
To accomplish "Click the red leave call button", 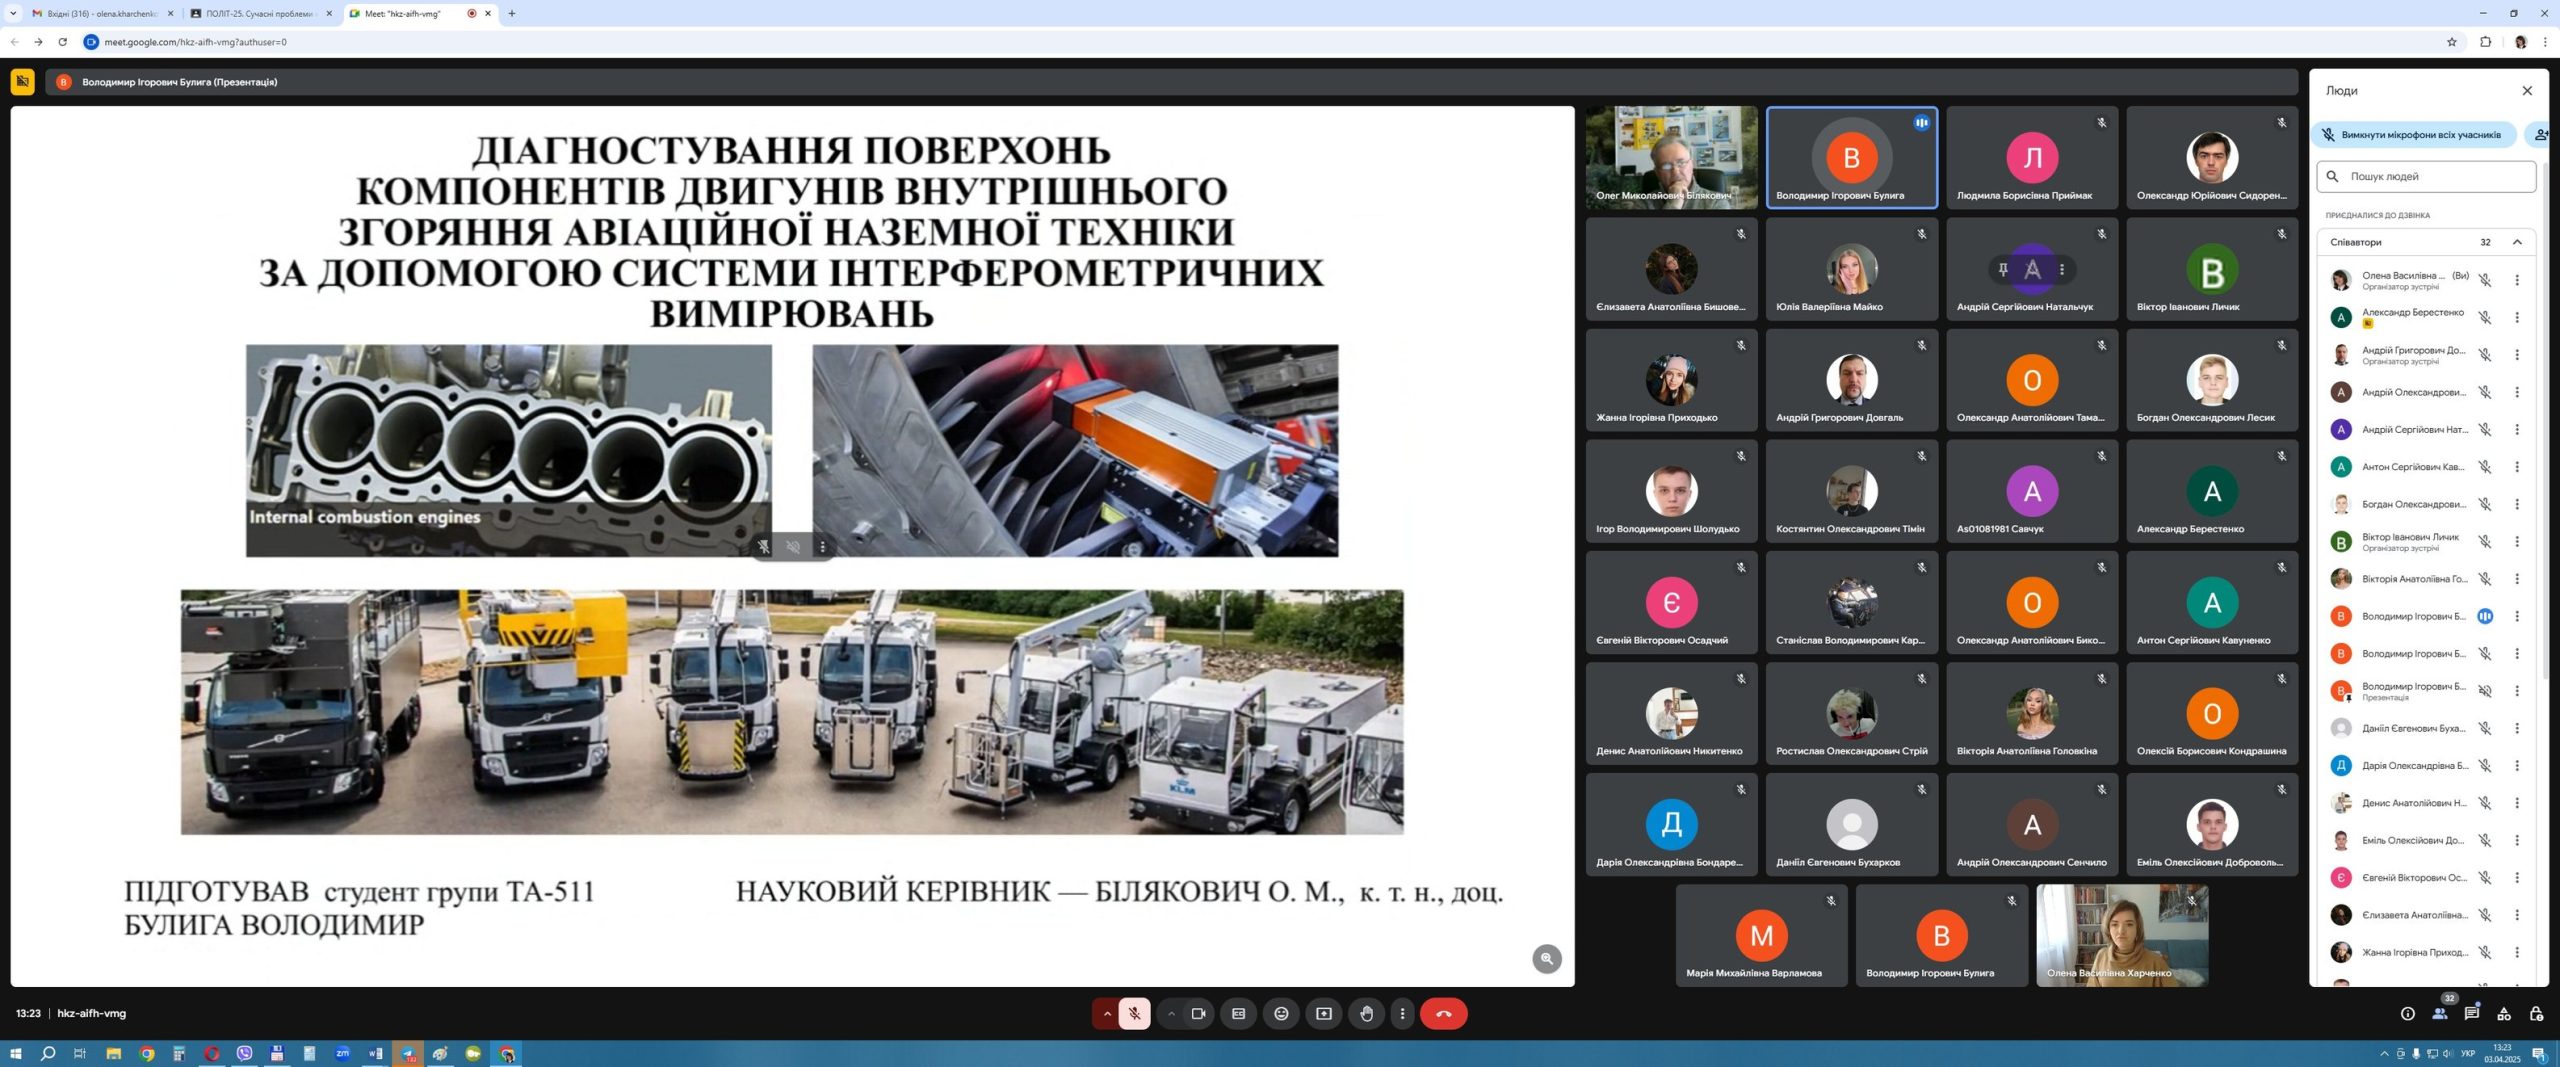I will point(1443,1013).
